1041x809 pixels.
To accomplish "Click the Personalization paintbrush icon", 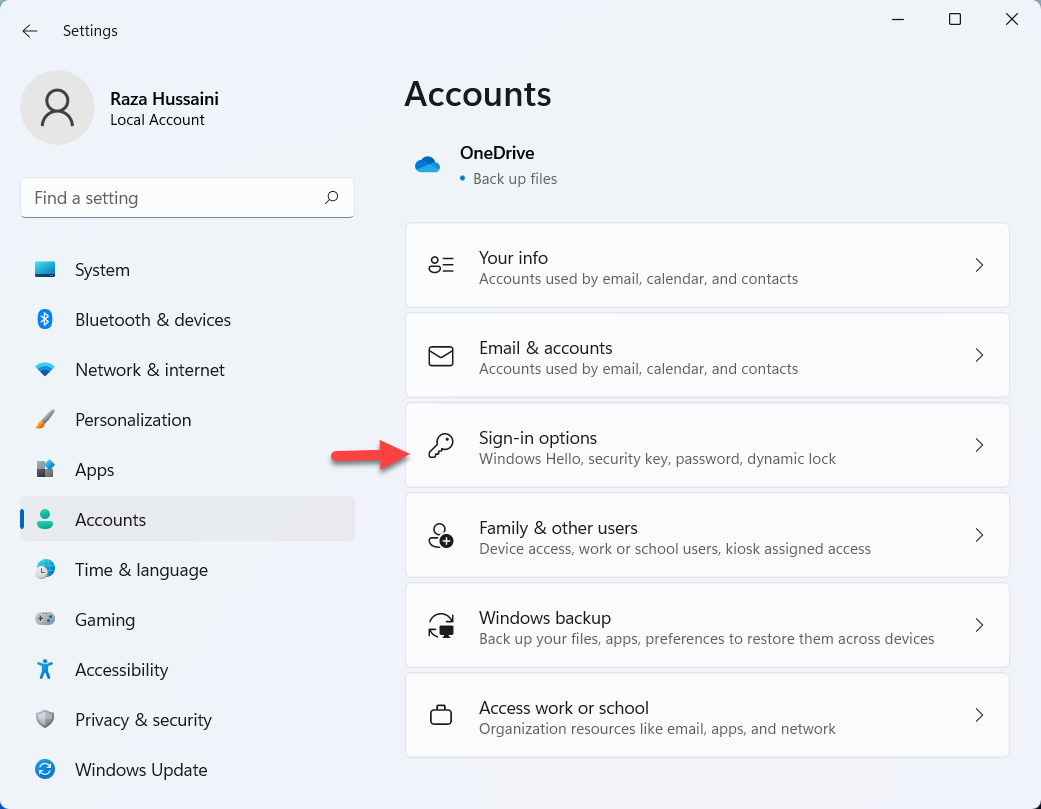I will pyautogui.click(x=45, y=420).
